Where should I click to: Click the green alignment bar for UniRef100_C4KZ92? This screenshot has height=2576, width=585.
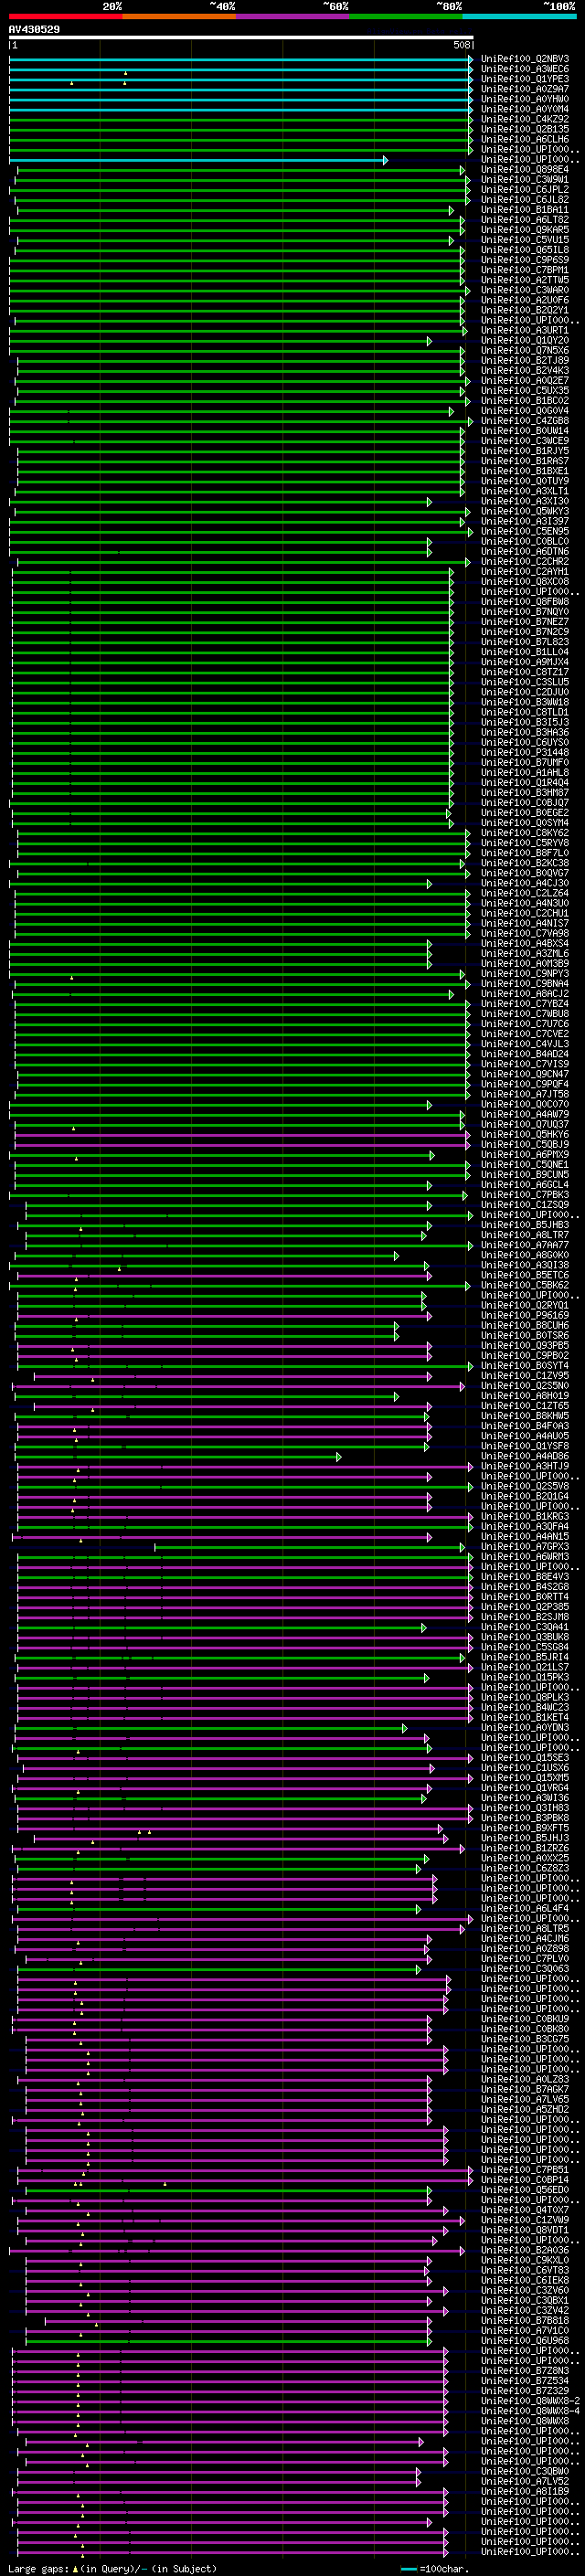click(x=241, y=120)
